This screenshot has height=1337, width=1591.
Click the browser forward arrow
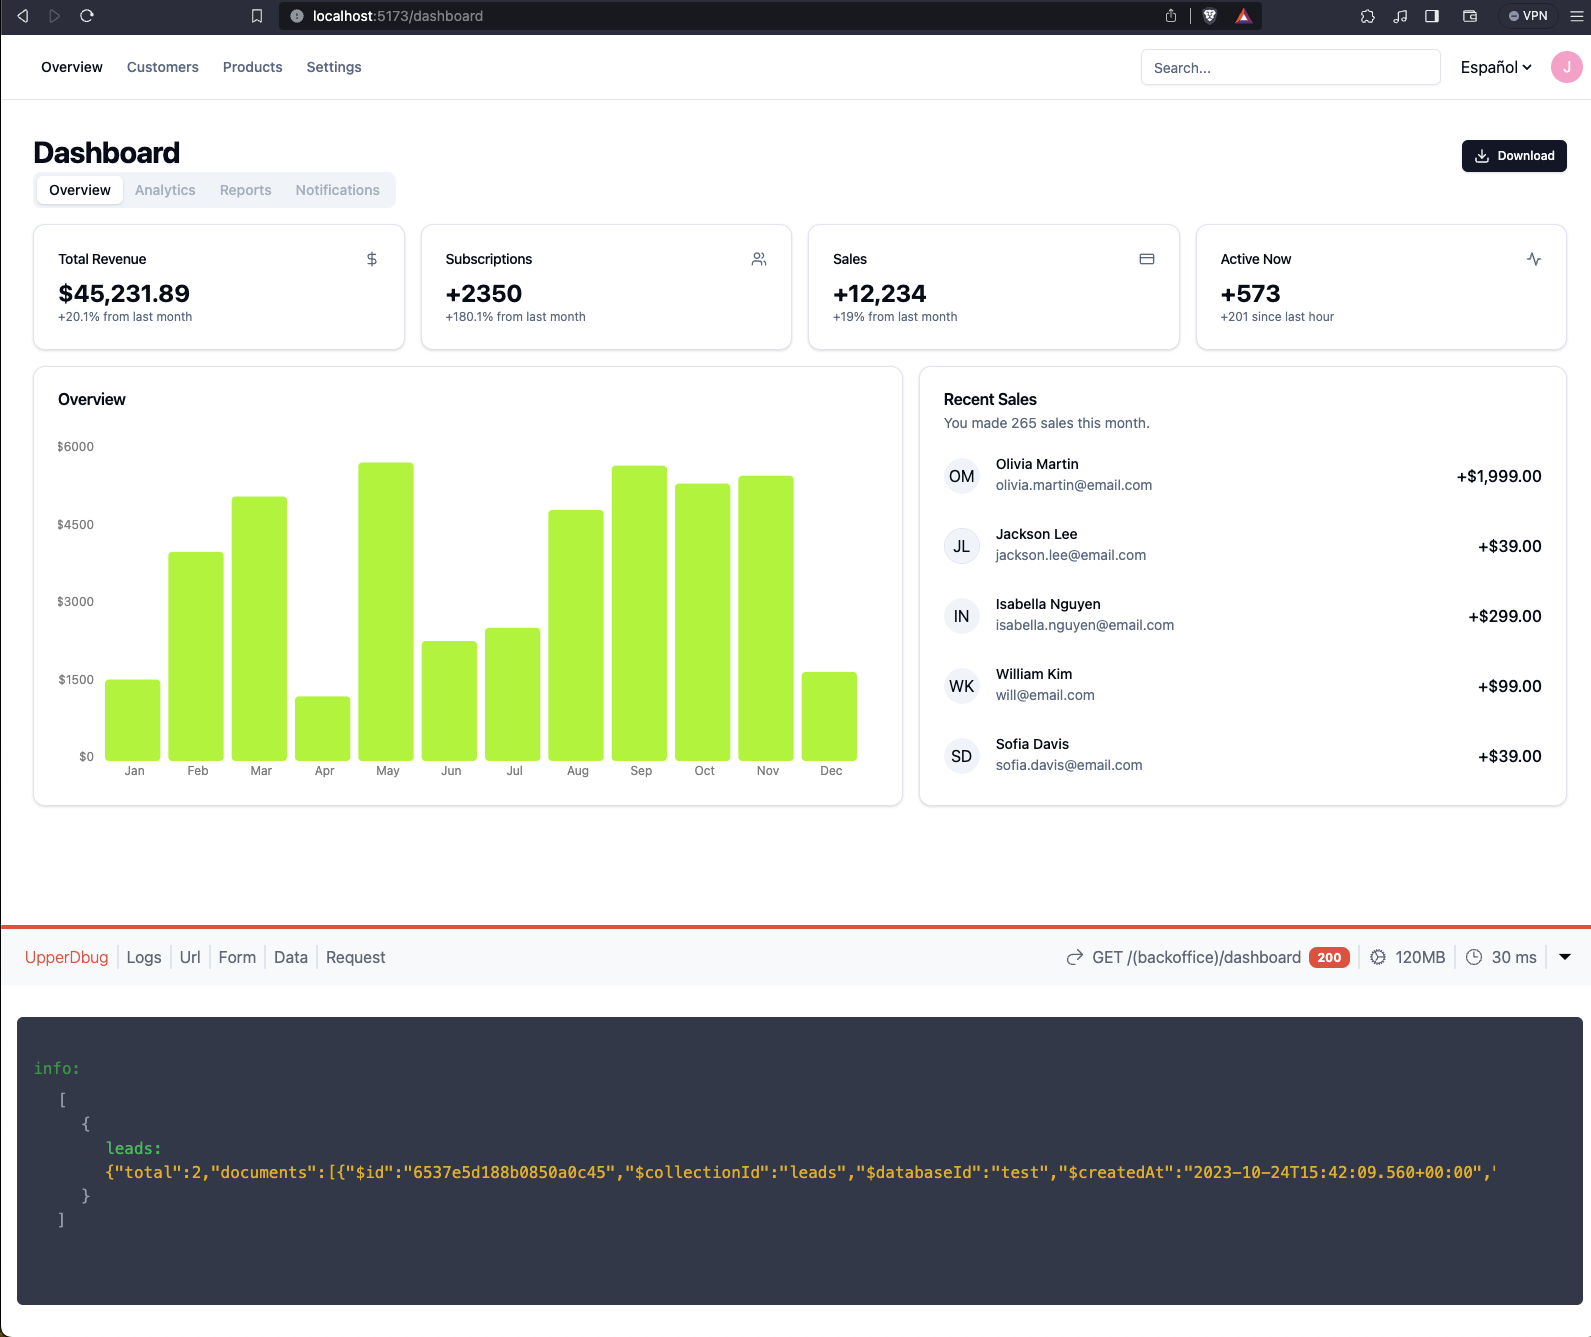55,16
